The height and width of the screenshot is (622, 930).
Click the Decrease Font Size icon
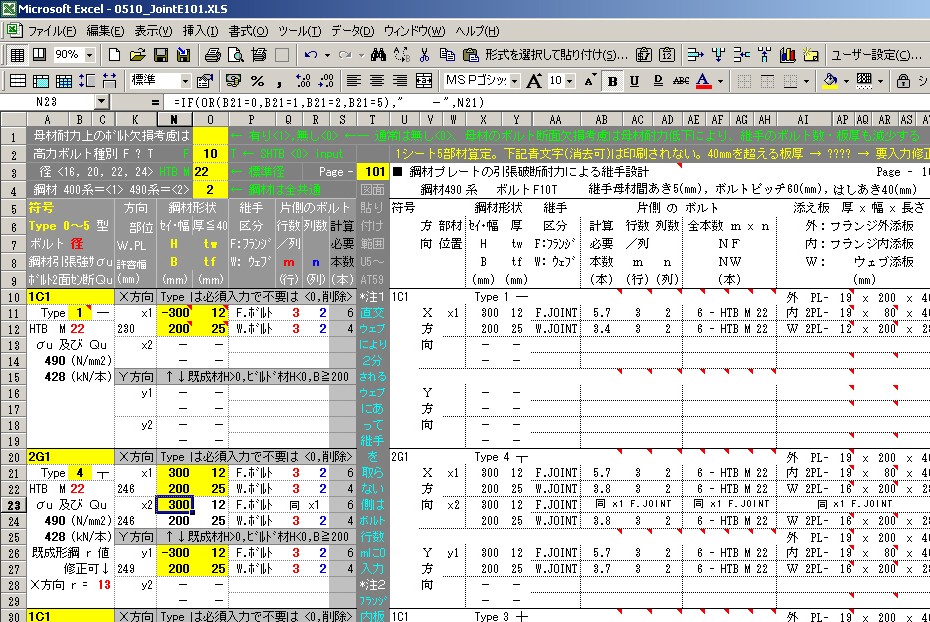589,81
